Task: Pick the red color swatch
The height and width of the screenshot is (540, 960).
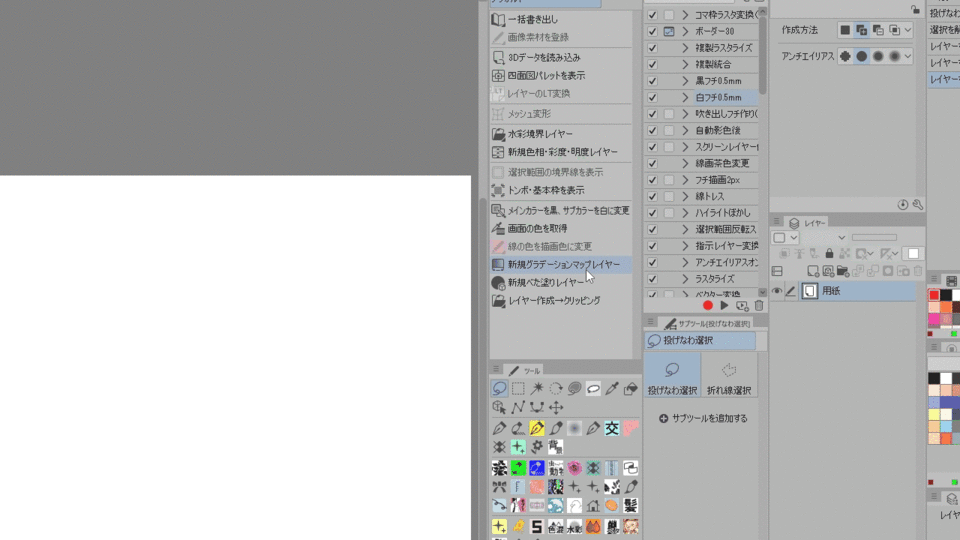Action: pyautogui.click(x=934, y=295)
